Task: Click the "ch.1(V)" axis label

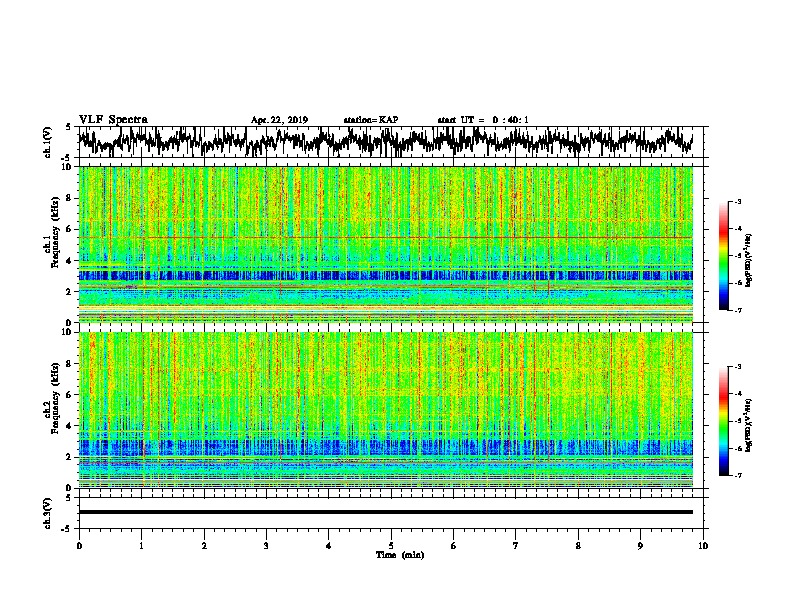Action: tap(47, 142)
